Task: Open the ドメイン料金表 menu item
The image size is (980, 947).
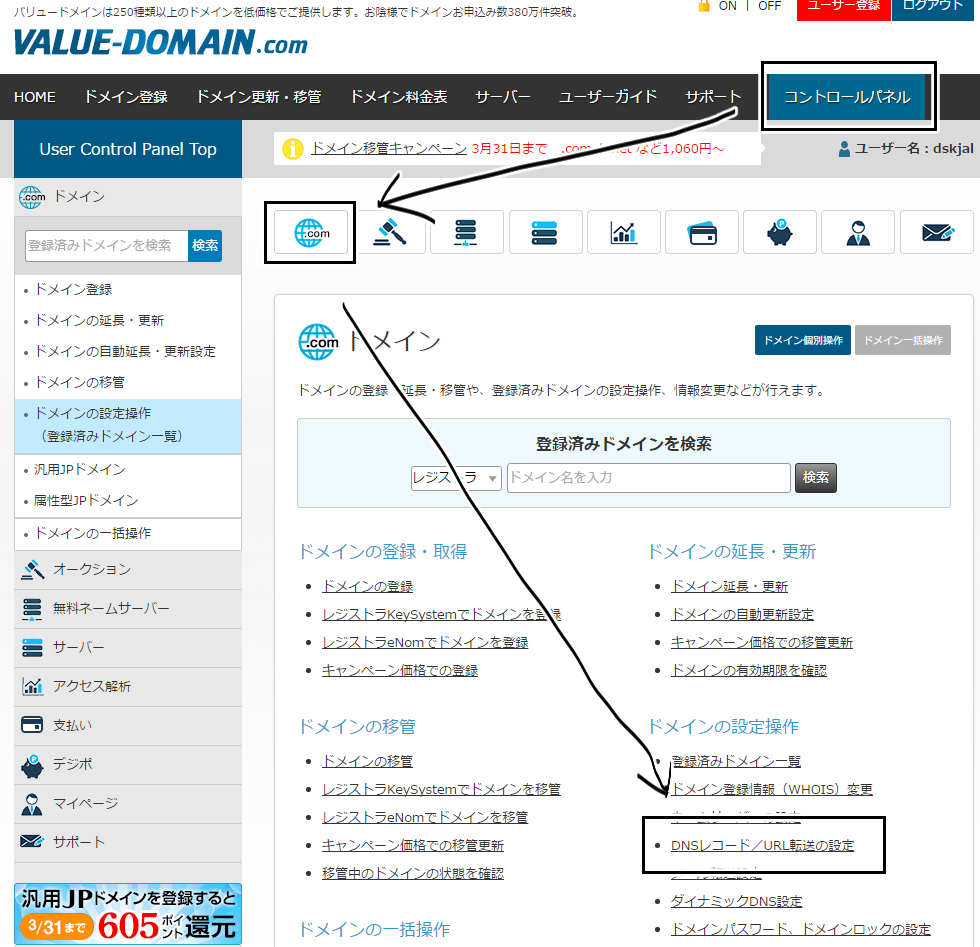Action: pyautogui.click(x=399, y=97)
